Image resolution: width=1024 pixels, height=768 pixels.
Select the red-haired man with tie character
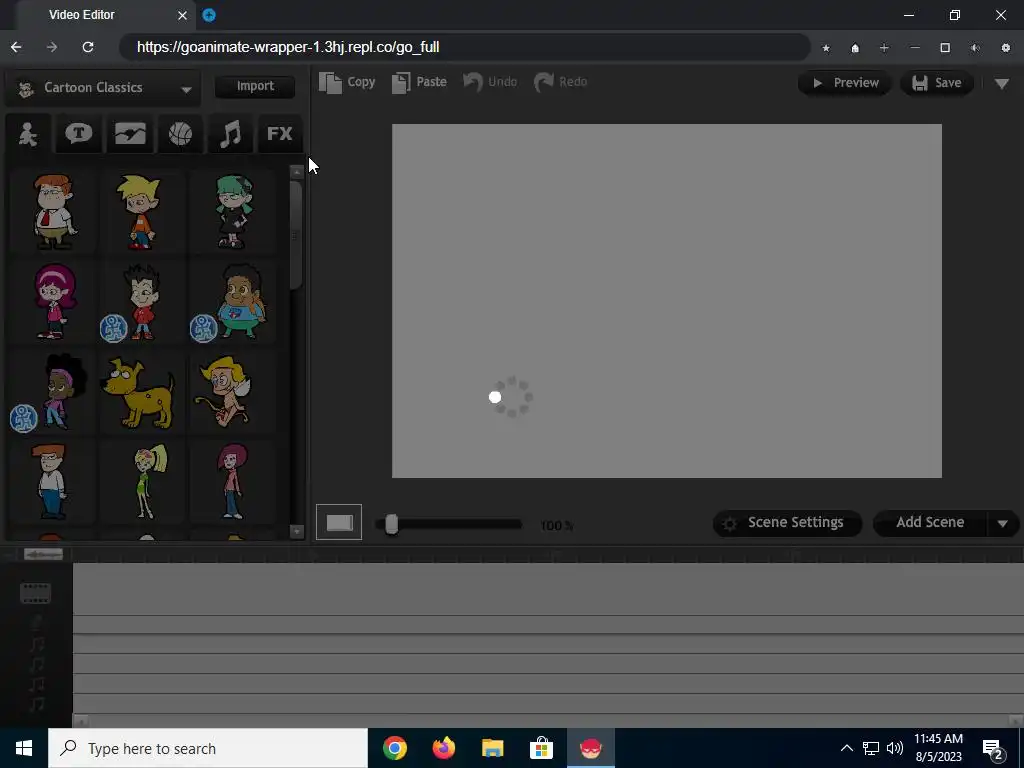54,211
